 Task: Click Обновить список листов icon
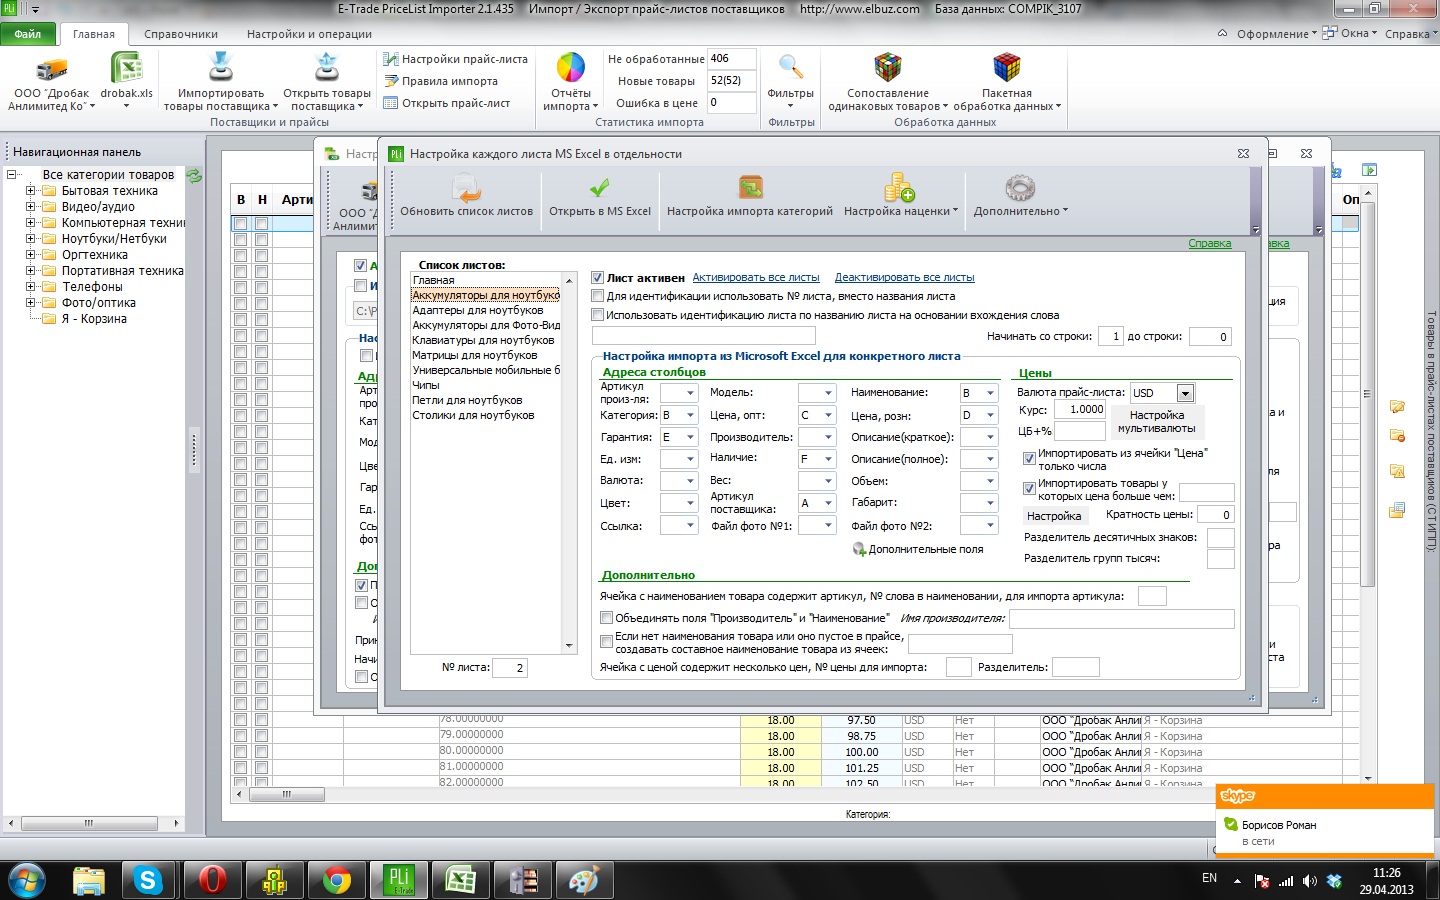click(466, 188)
